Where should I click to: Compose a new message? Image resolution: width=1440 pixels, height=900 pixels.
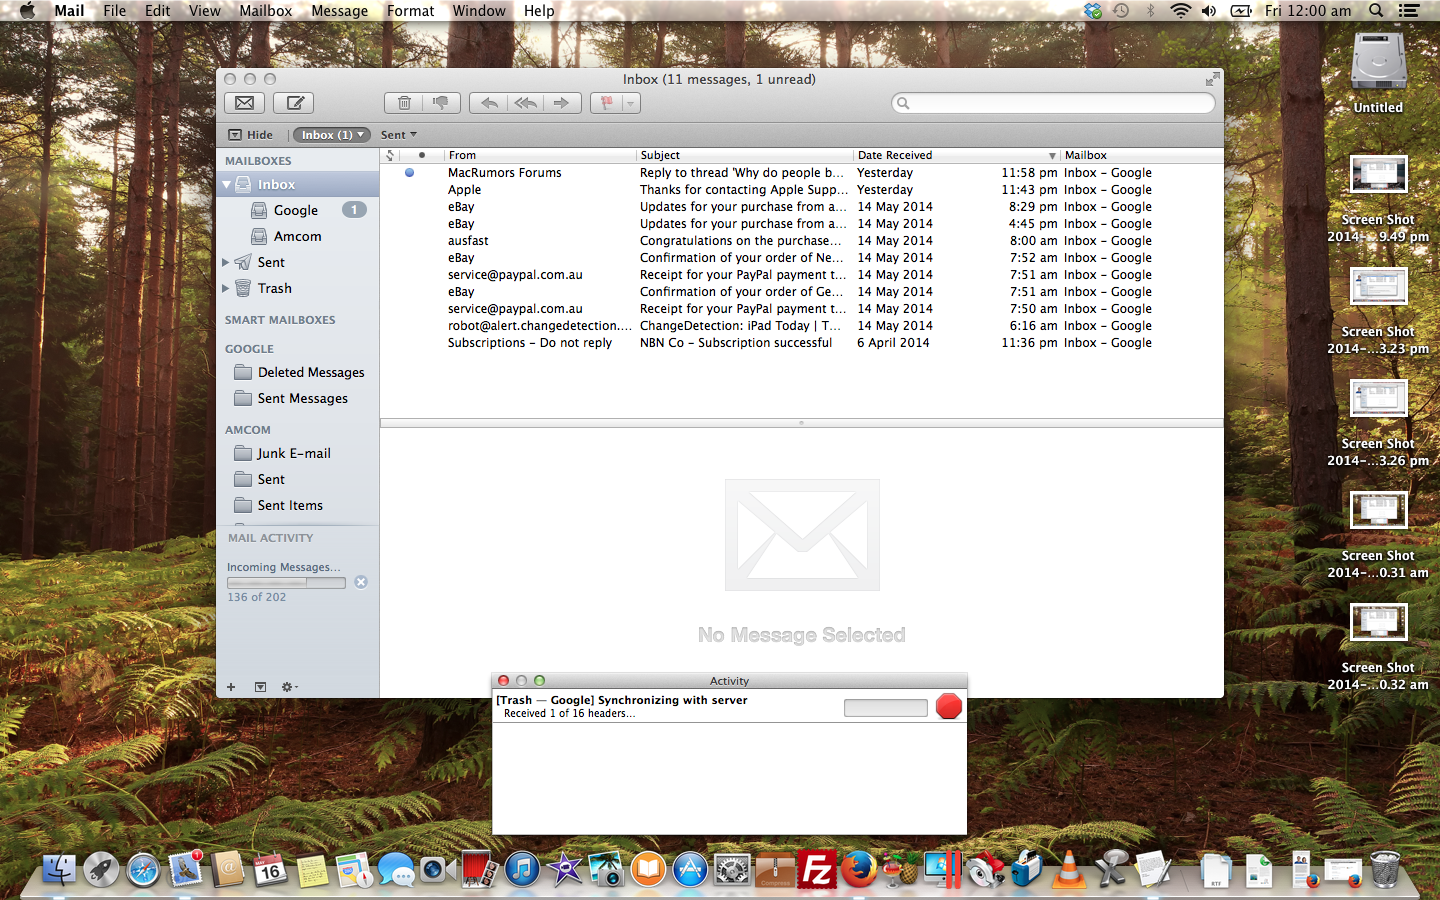coord(294,103)
